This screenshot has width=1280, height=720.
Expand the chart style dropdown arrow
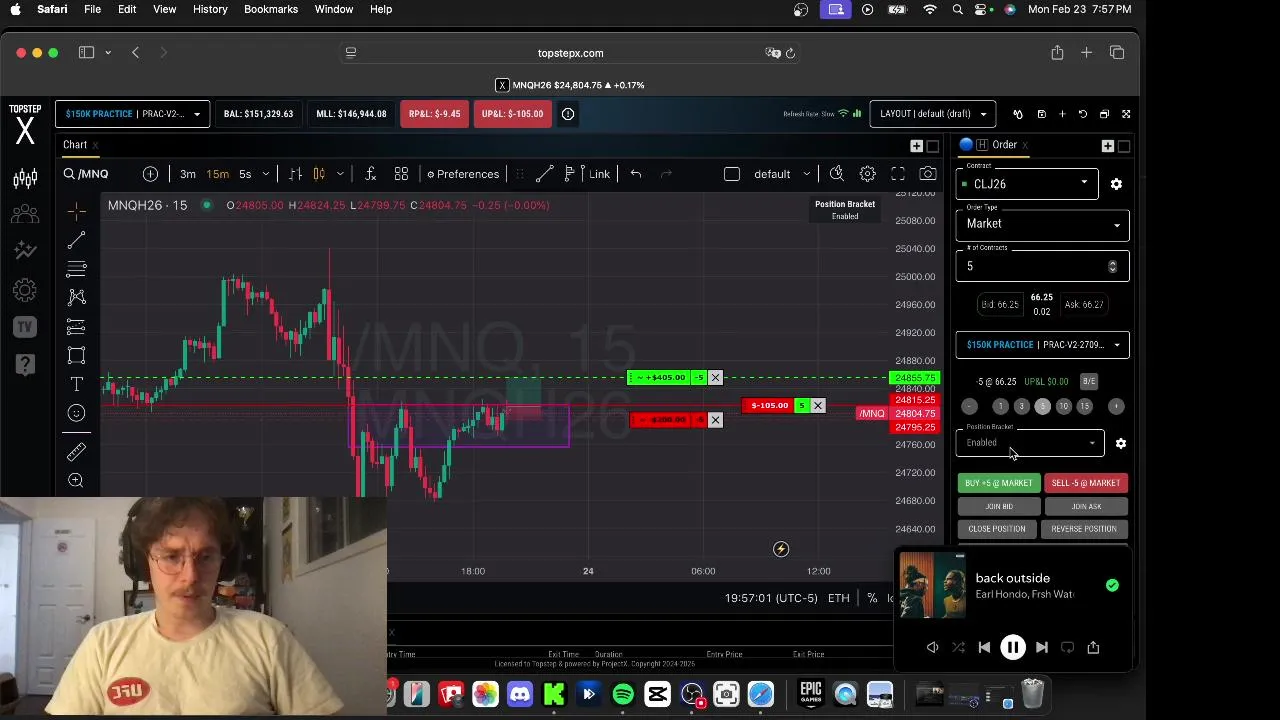click(340, 174)
